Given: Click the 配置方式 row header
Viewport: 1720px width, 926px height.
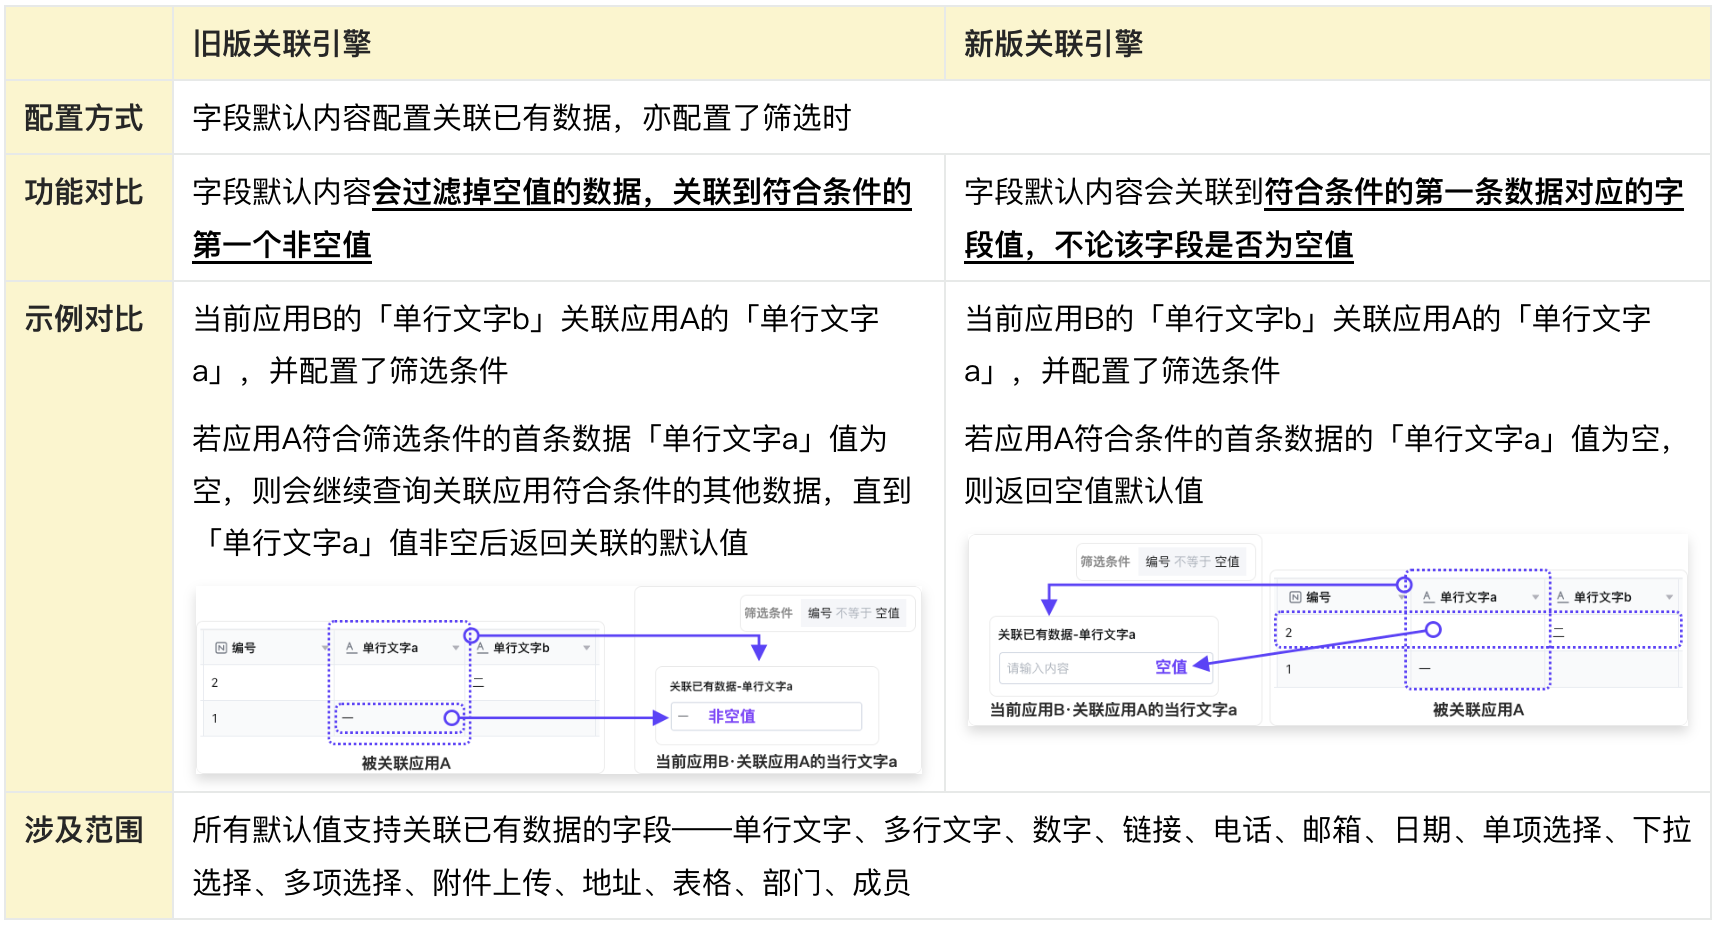Looking at the screenshot, I should (84, 118).
